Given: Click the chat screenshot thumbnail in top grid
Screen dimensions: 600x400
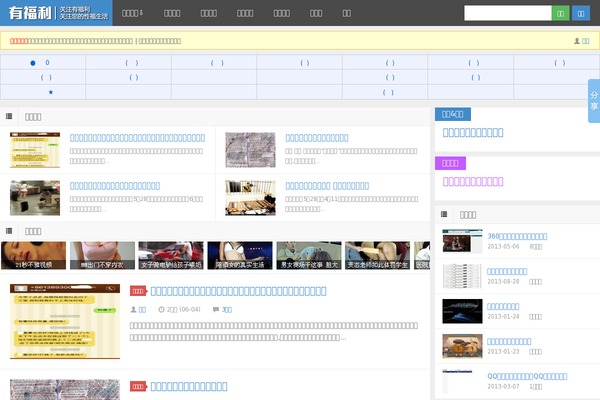Looking at the screenshot, I should (35, 150).
